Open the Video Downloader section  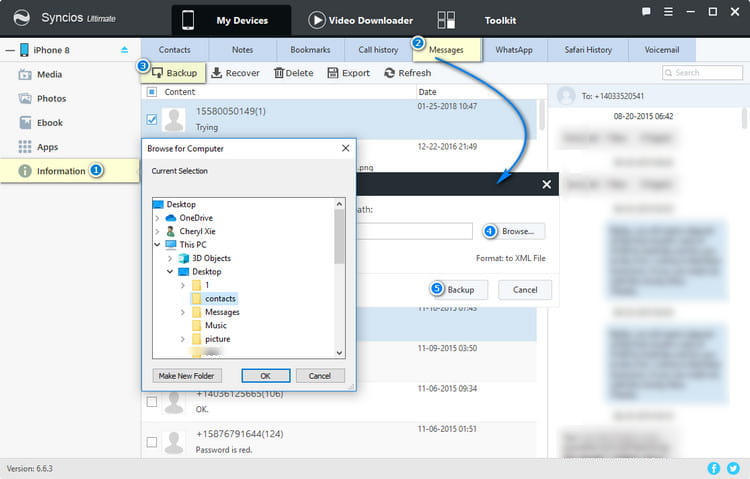pyautogui.click(x=361, y=20)
